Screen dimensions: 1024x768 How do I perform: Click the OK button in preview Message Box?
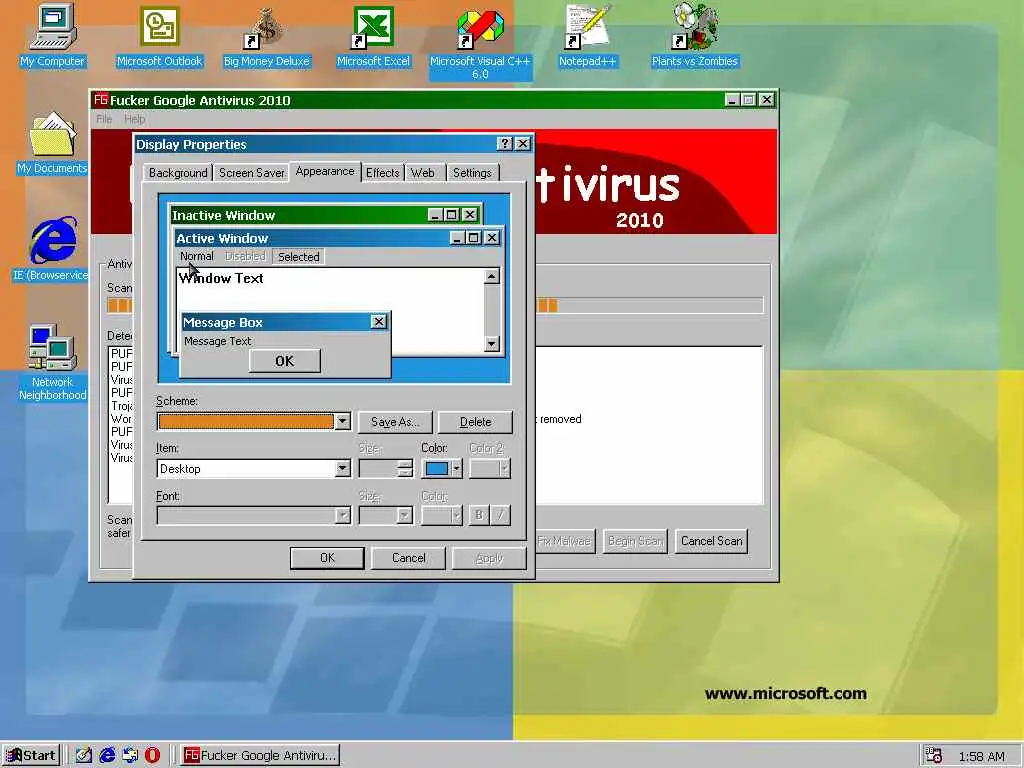click(285, 360)
